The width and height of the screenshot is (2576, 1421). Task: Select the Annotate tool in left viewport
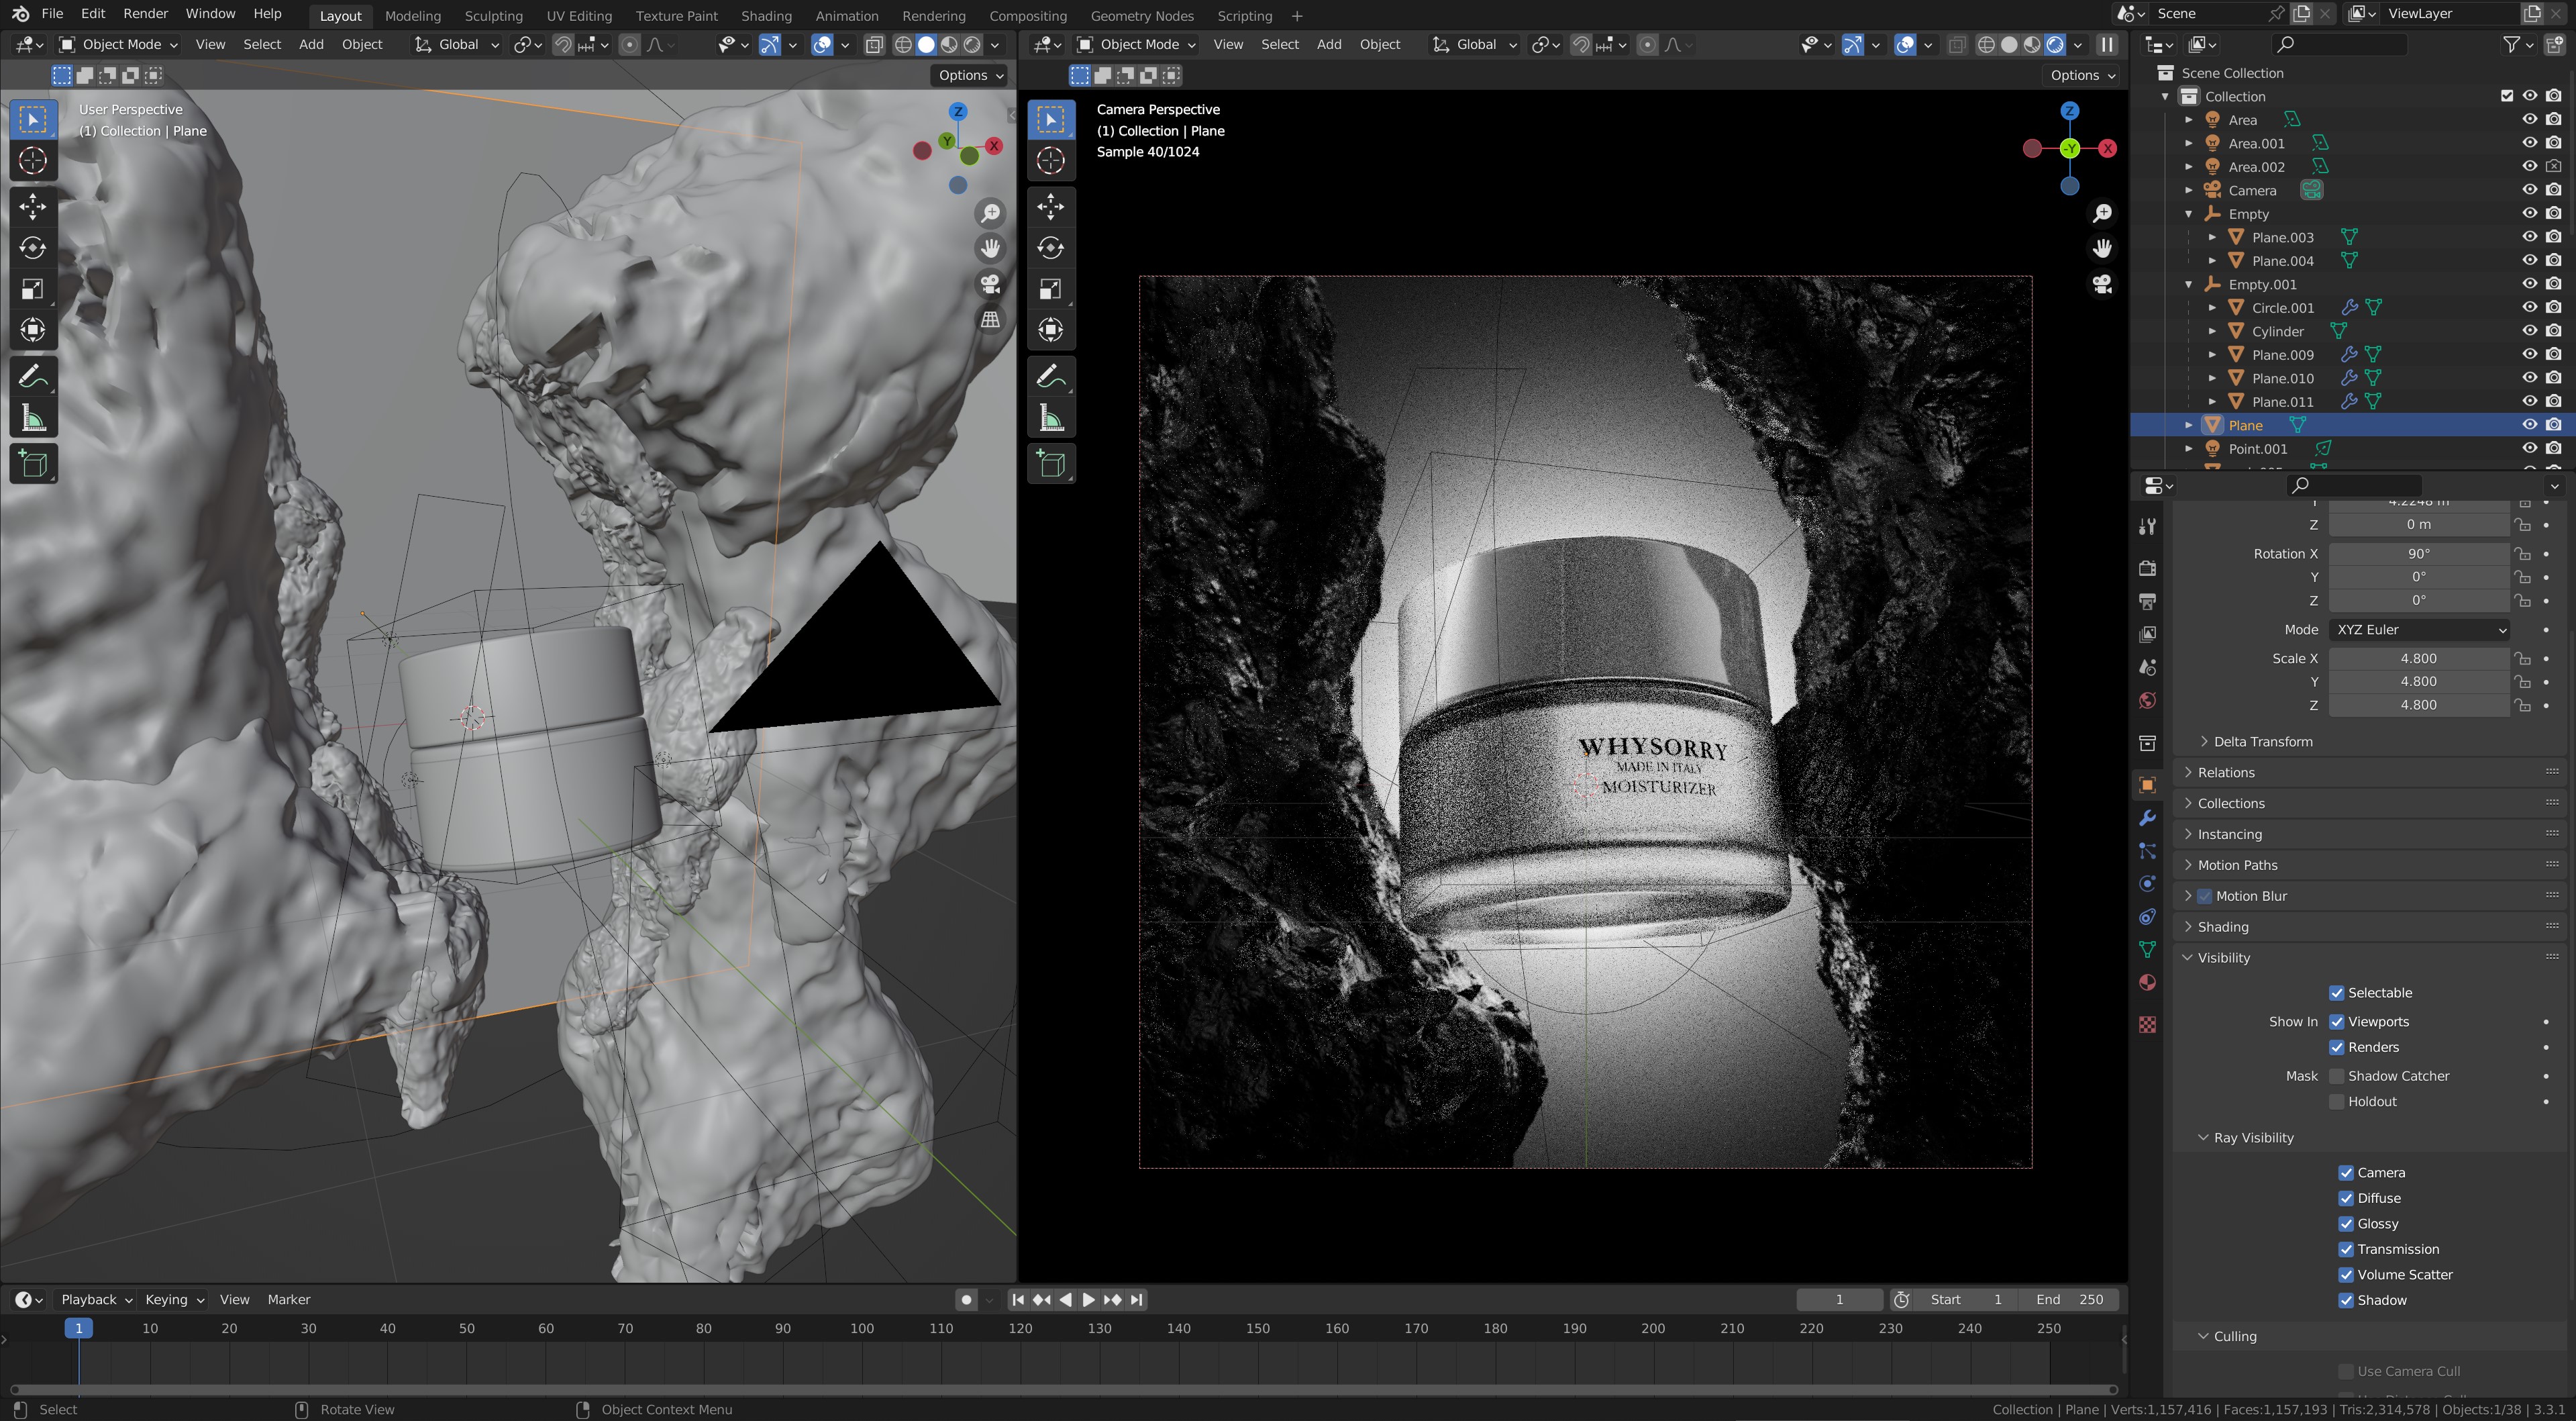pos(33,377)
